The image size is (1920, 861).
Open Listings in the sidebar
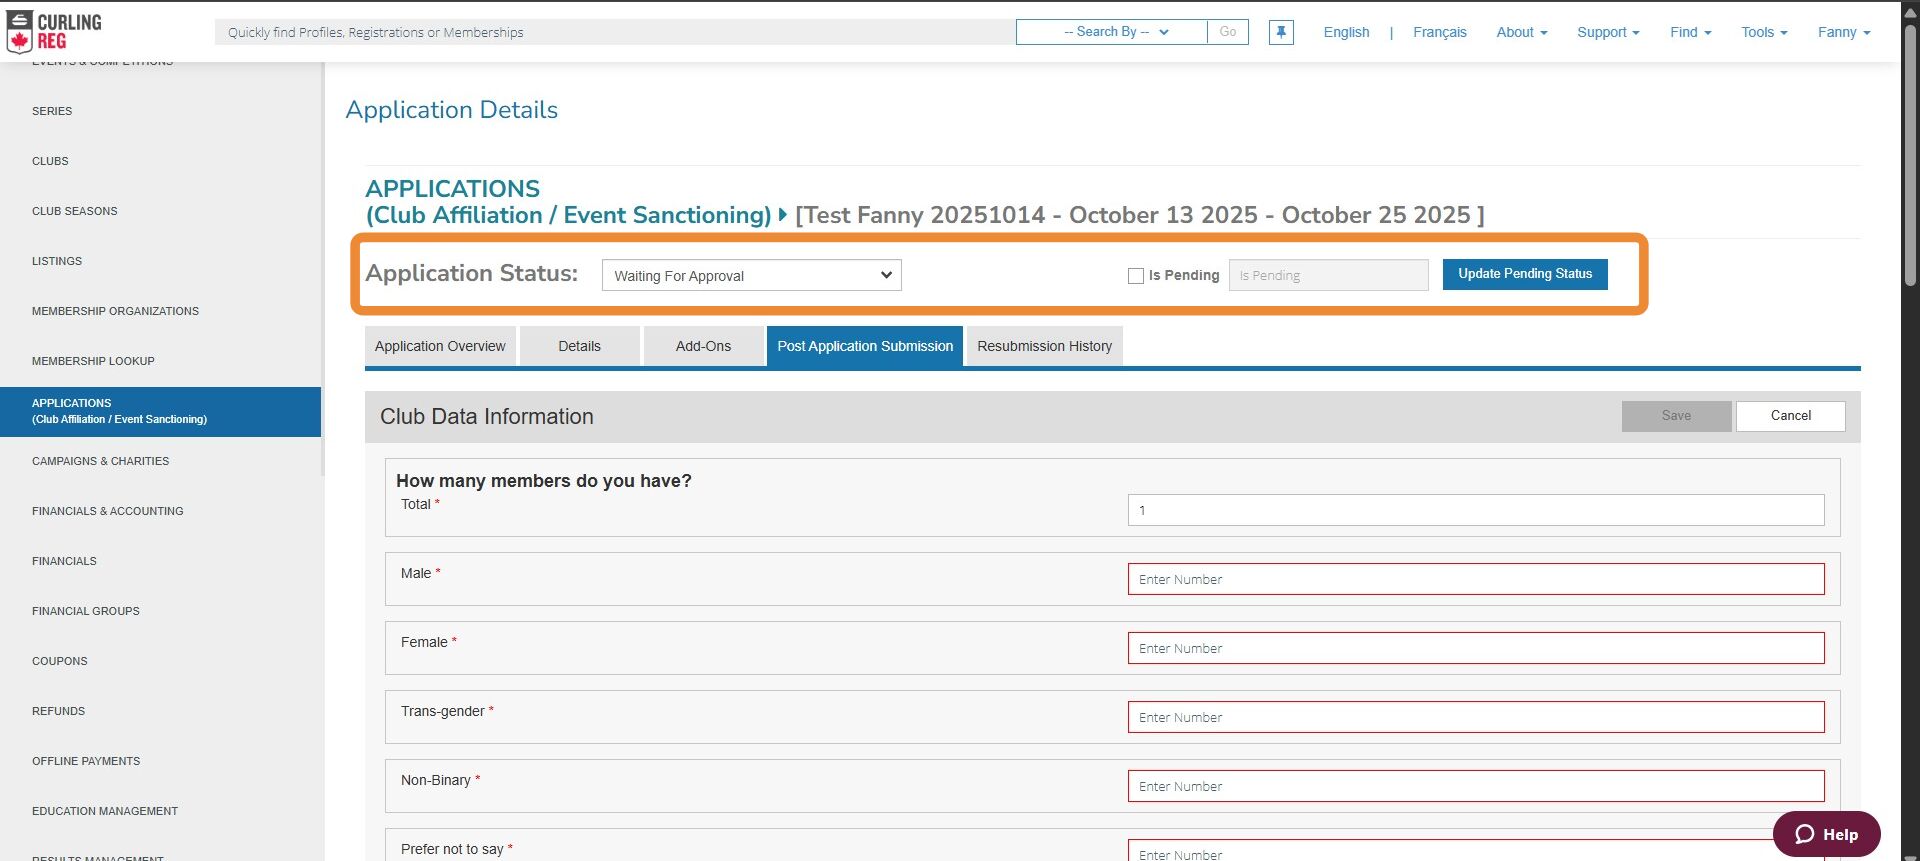pos(57,261)
